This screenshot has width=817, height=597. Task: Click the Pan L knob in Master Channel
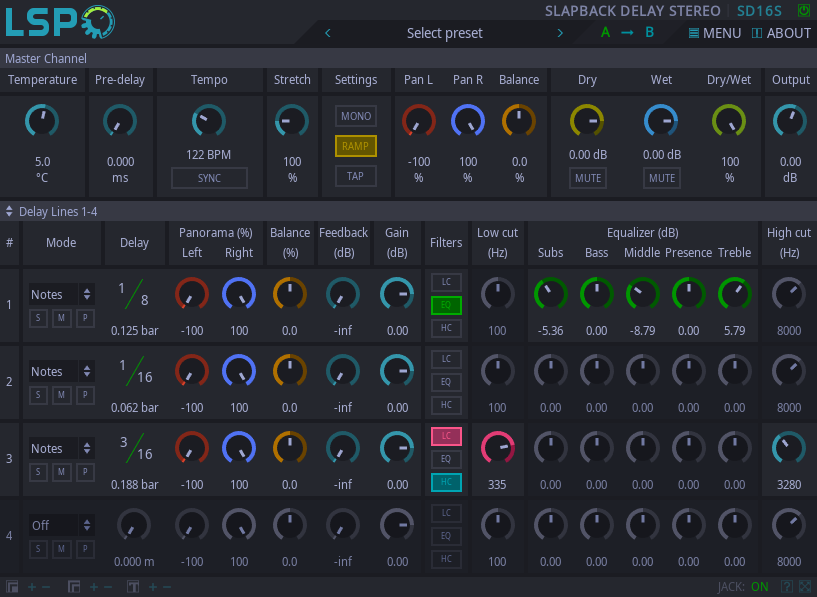[x=418, y=120]
